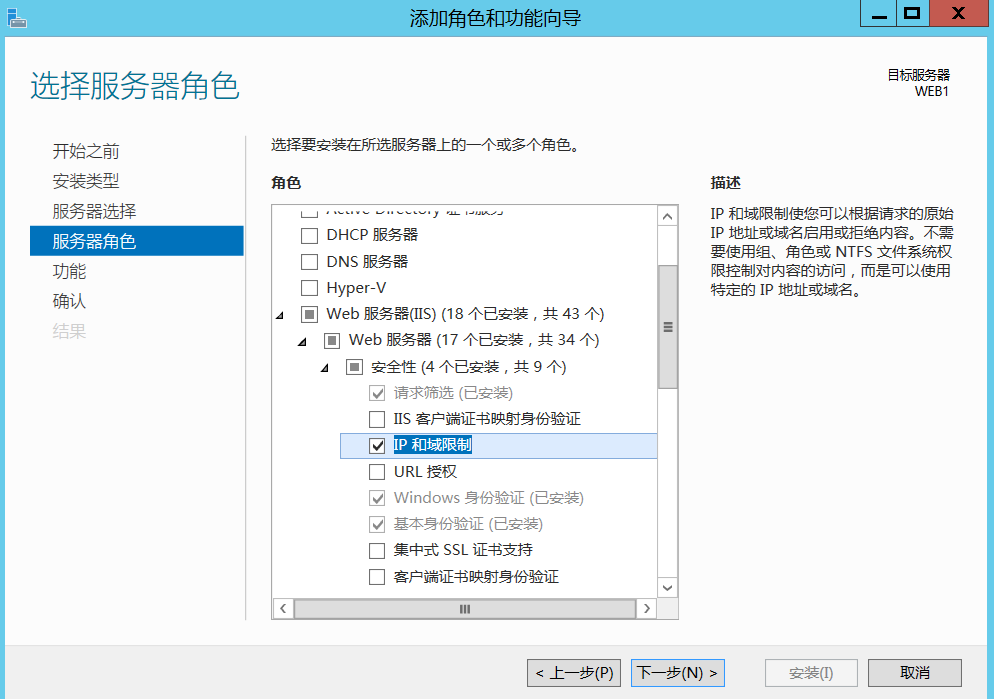This screenshot has width=994, height=699.
Task: Click the horizontal scrollbar thumb in roles list
Action: tap(465, 608)
